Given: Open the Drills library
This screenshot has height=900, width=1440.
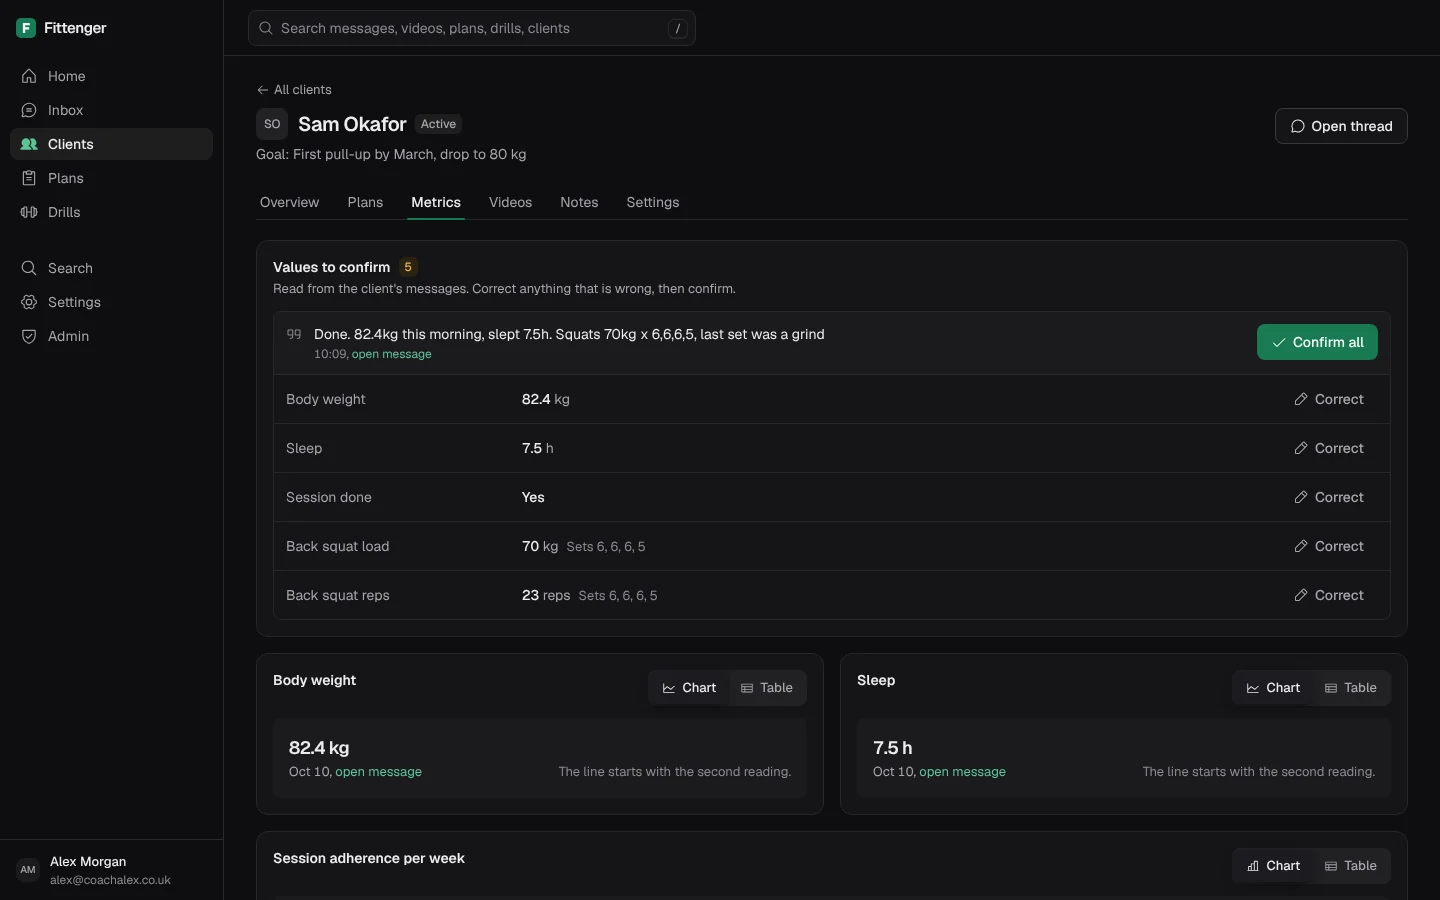Looking at the screenshot, I should click(x=111, y=212).
